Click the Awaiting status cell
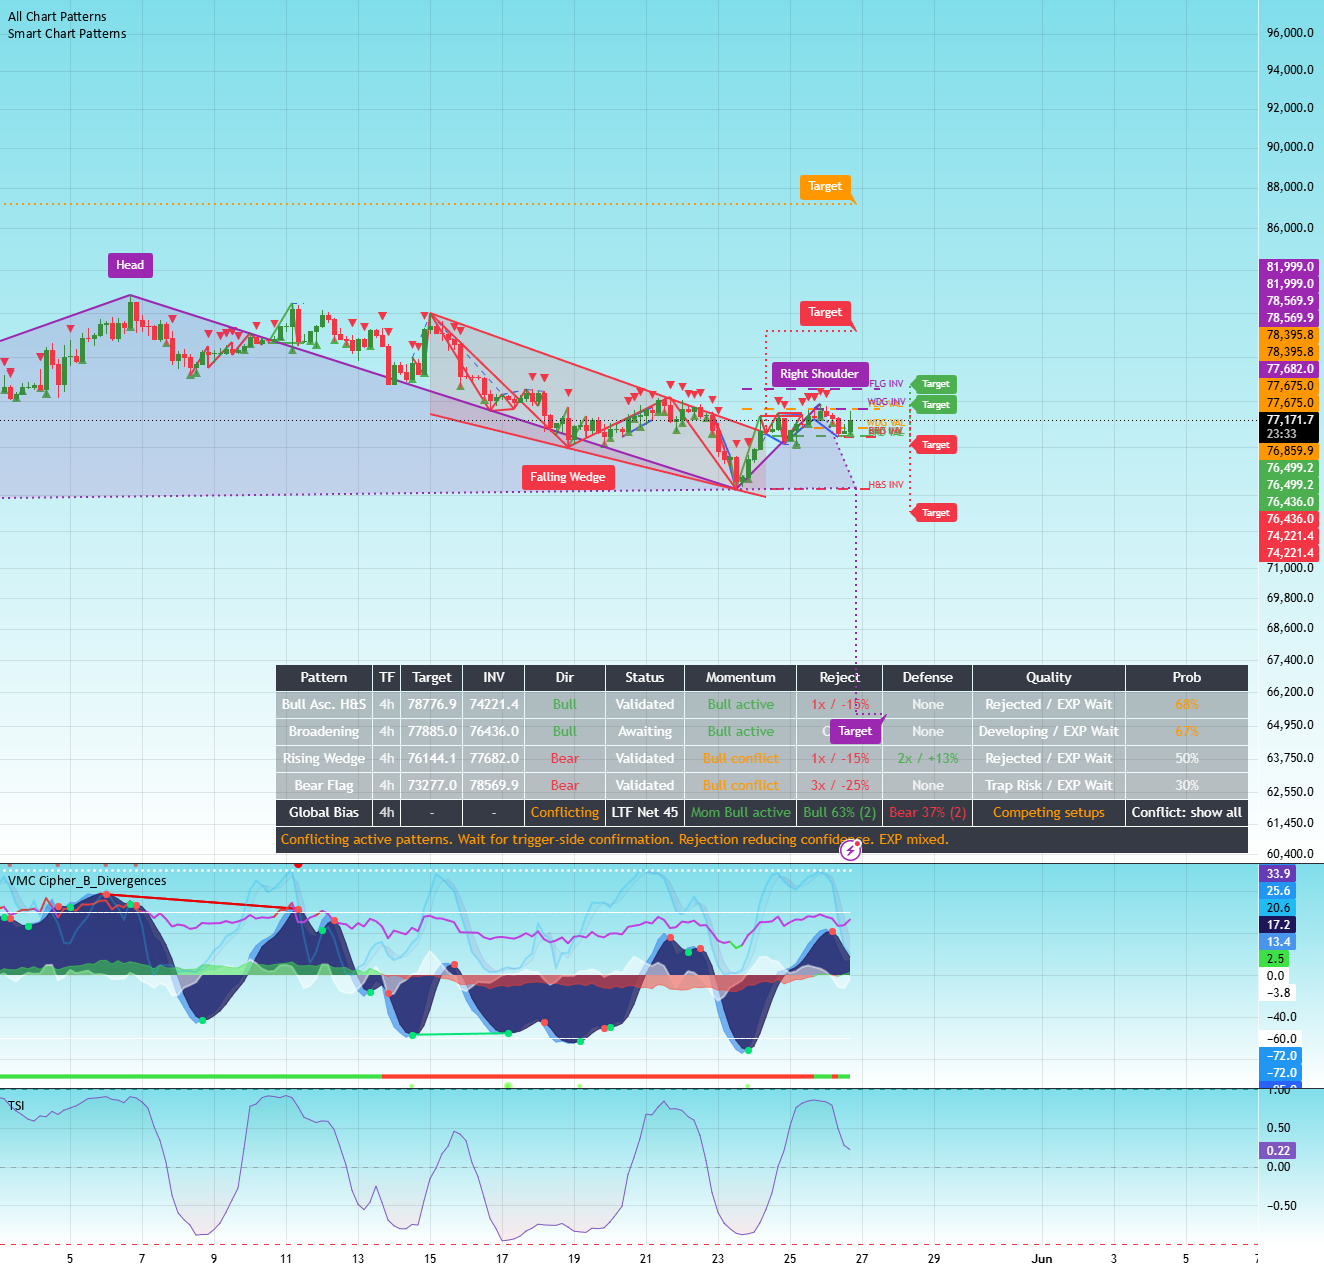Screen dimensions: 1324x1273 click(645, 731)
